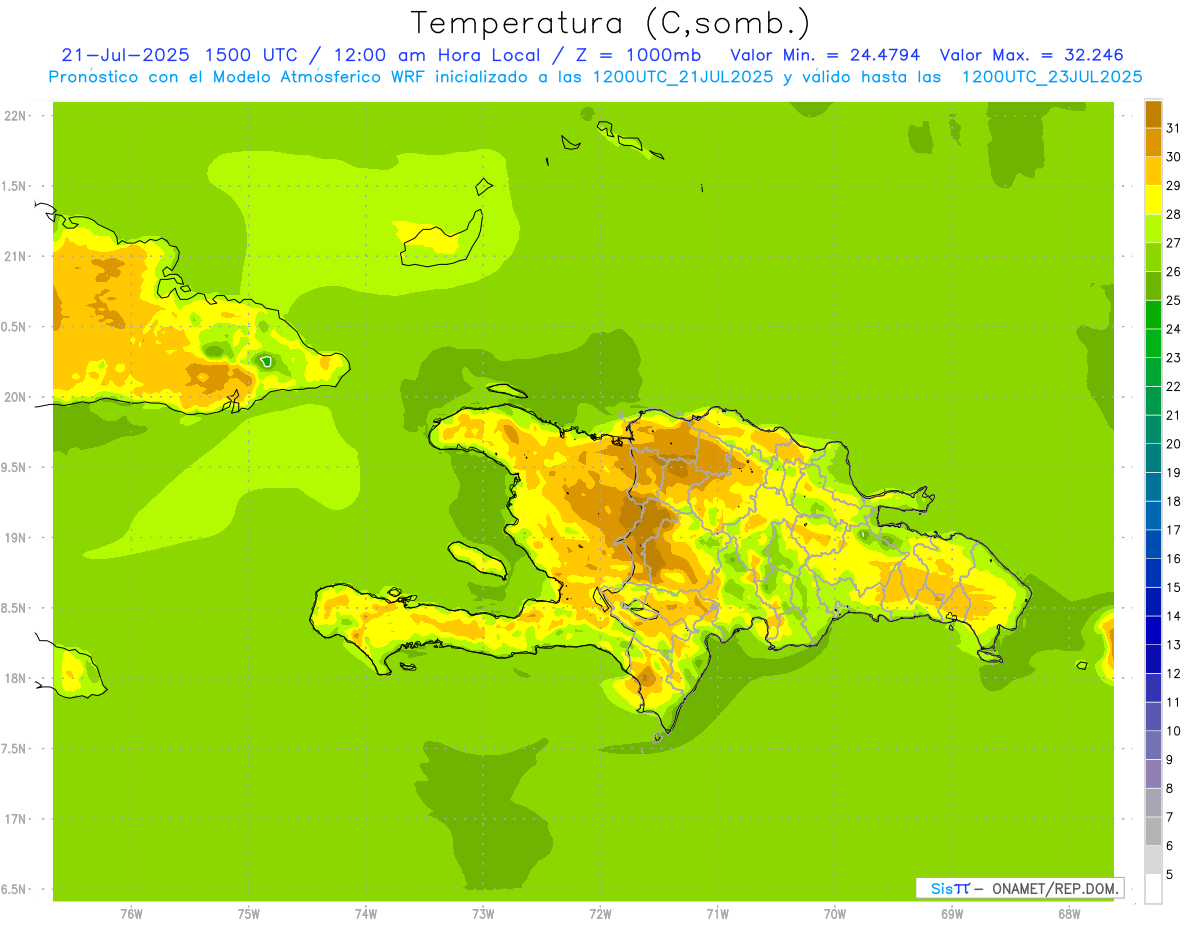
Task: Select the gray legend color between 6 and 7
Action: 1153,831
